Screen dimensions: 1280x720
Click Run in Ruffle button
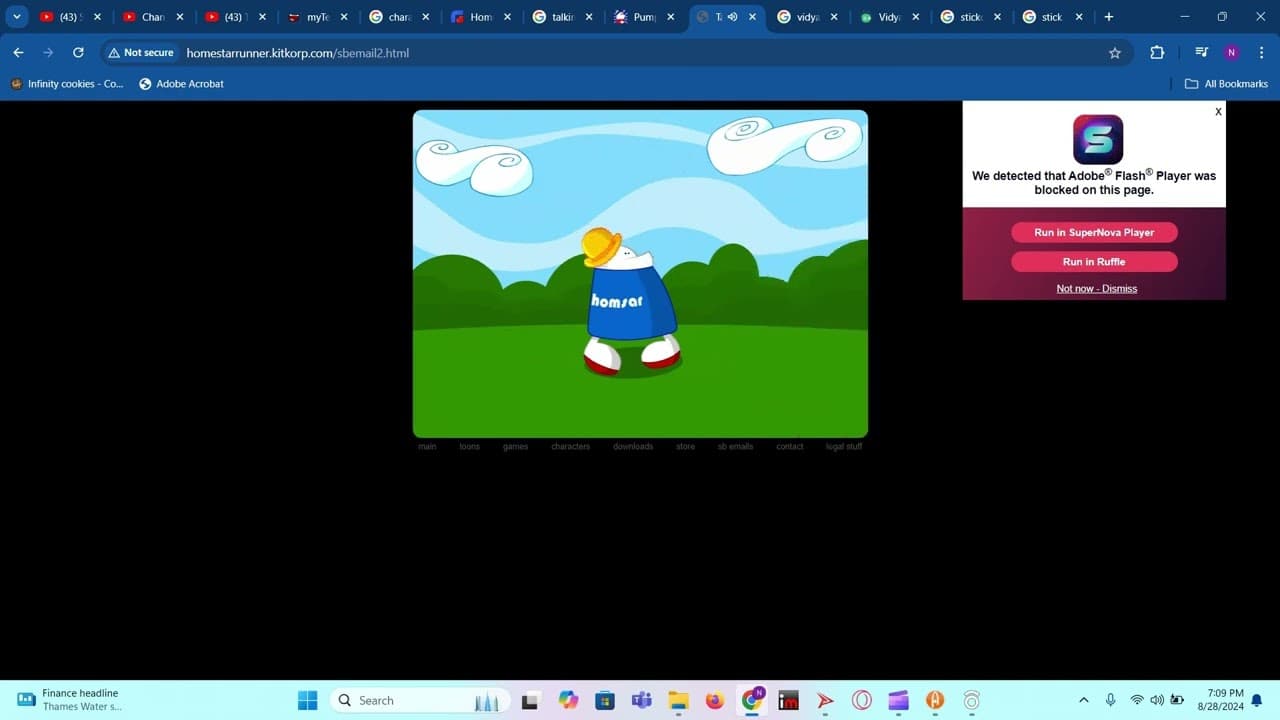1094,262
